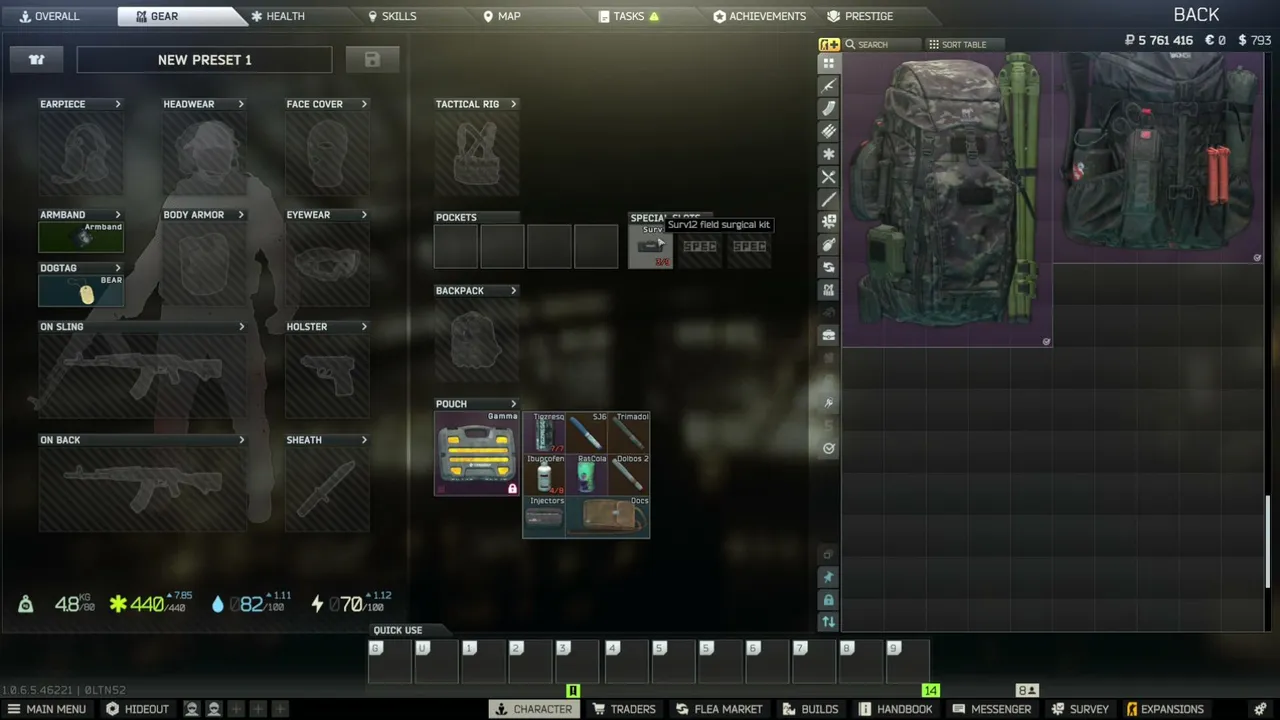Open the Main Menu

47,709
